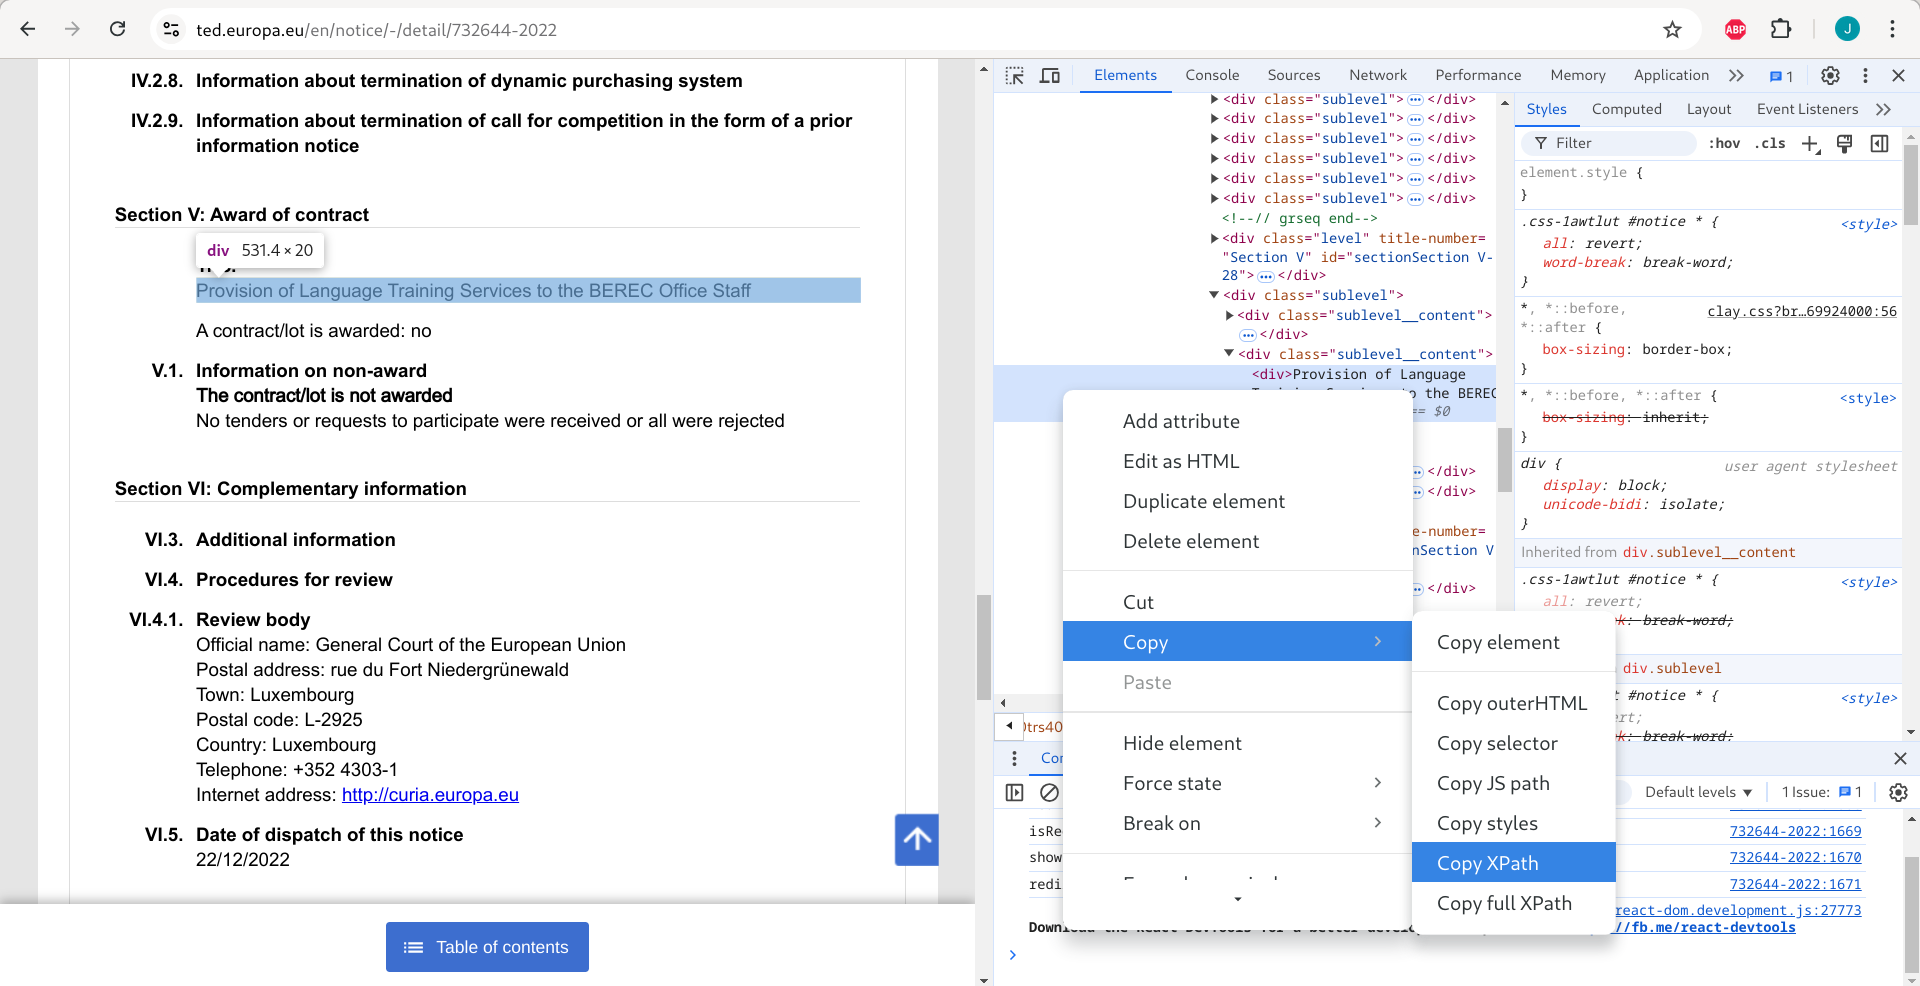This screenshot has width=1920, height=986.
Task: Select Copy full XPath from the menu
Action: [1503, 903]
